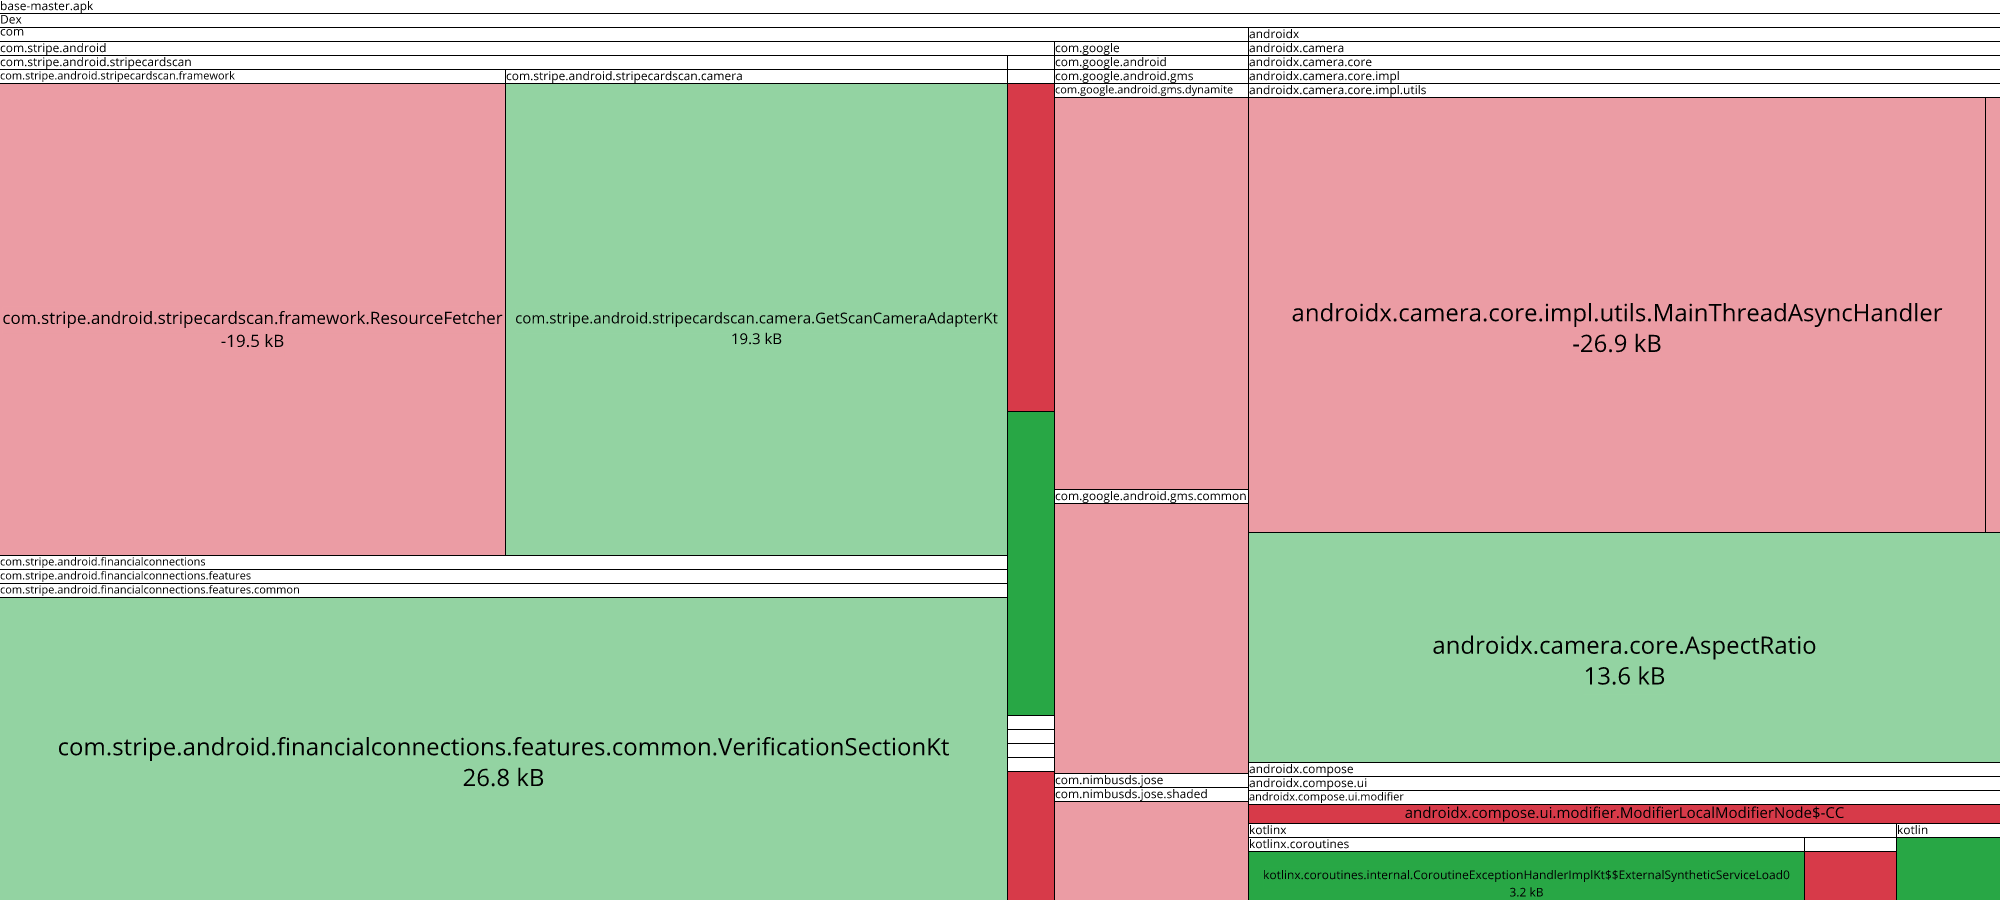Click the androidx.camera header
This screenshot has height=900, width=2000.
point(1624,48)
